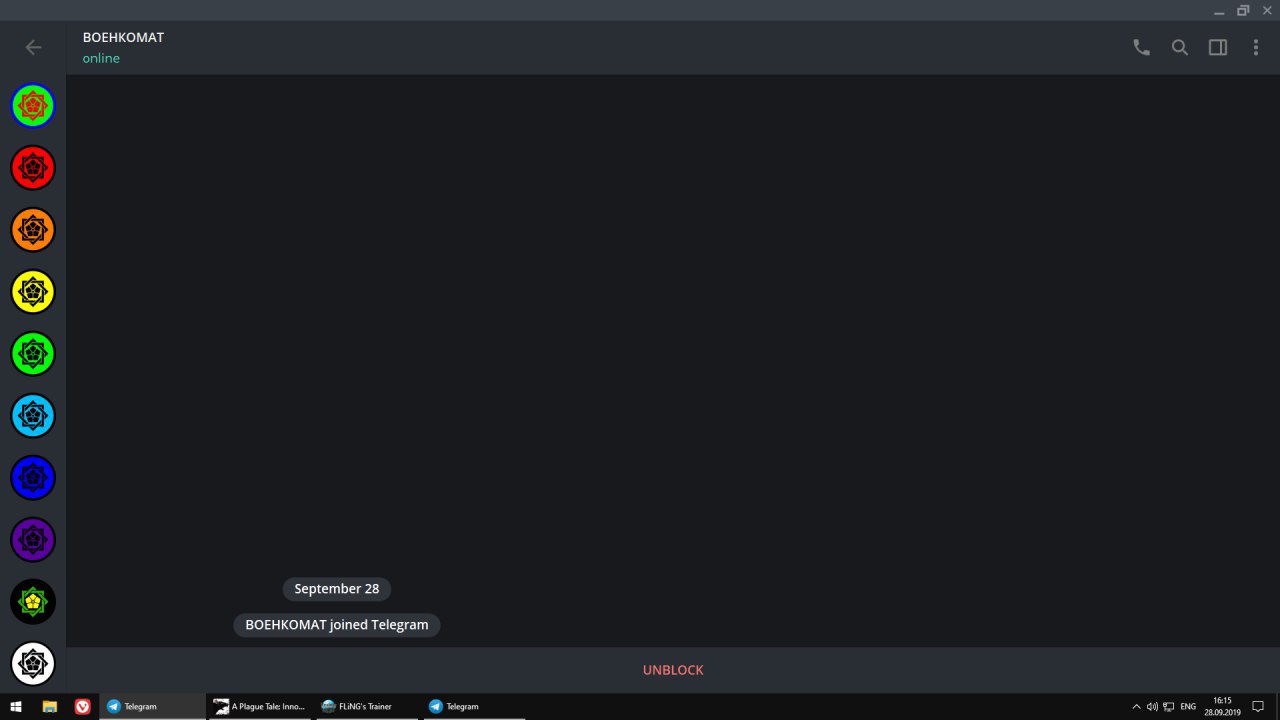Viewport: 1280px width, 720px height.
Task: Click UNBLOCK to unblock this user
Action: click(x=673, y=670)
